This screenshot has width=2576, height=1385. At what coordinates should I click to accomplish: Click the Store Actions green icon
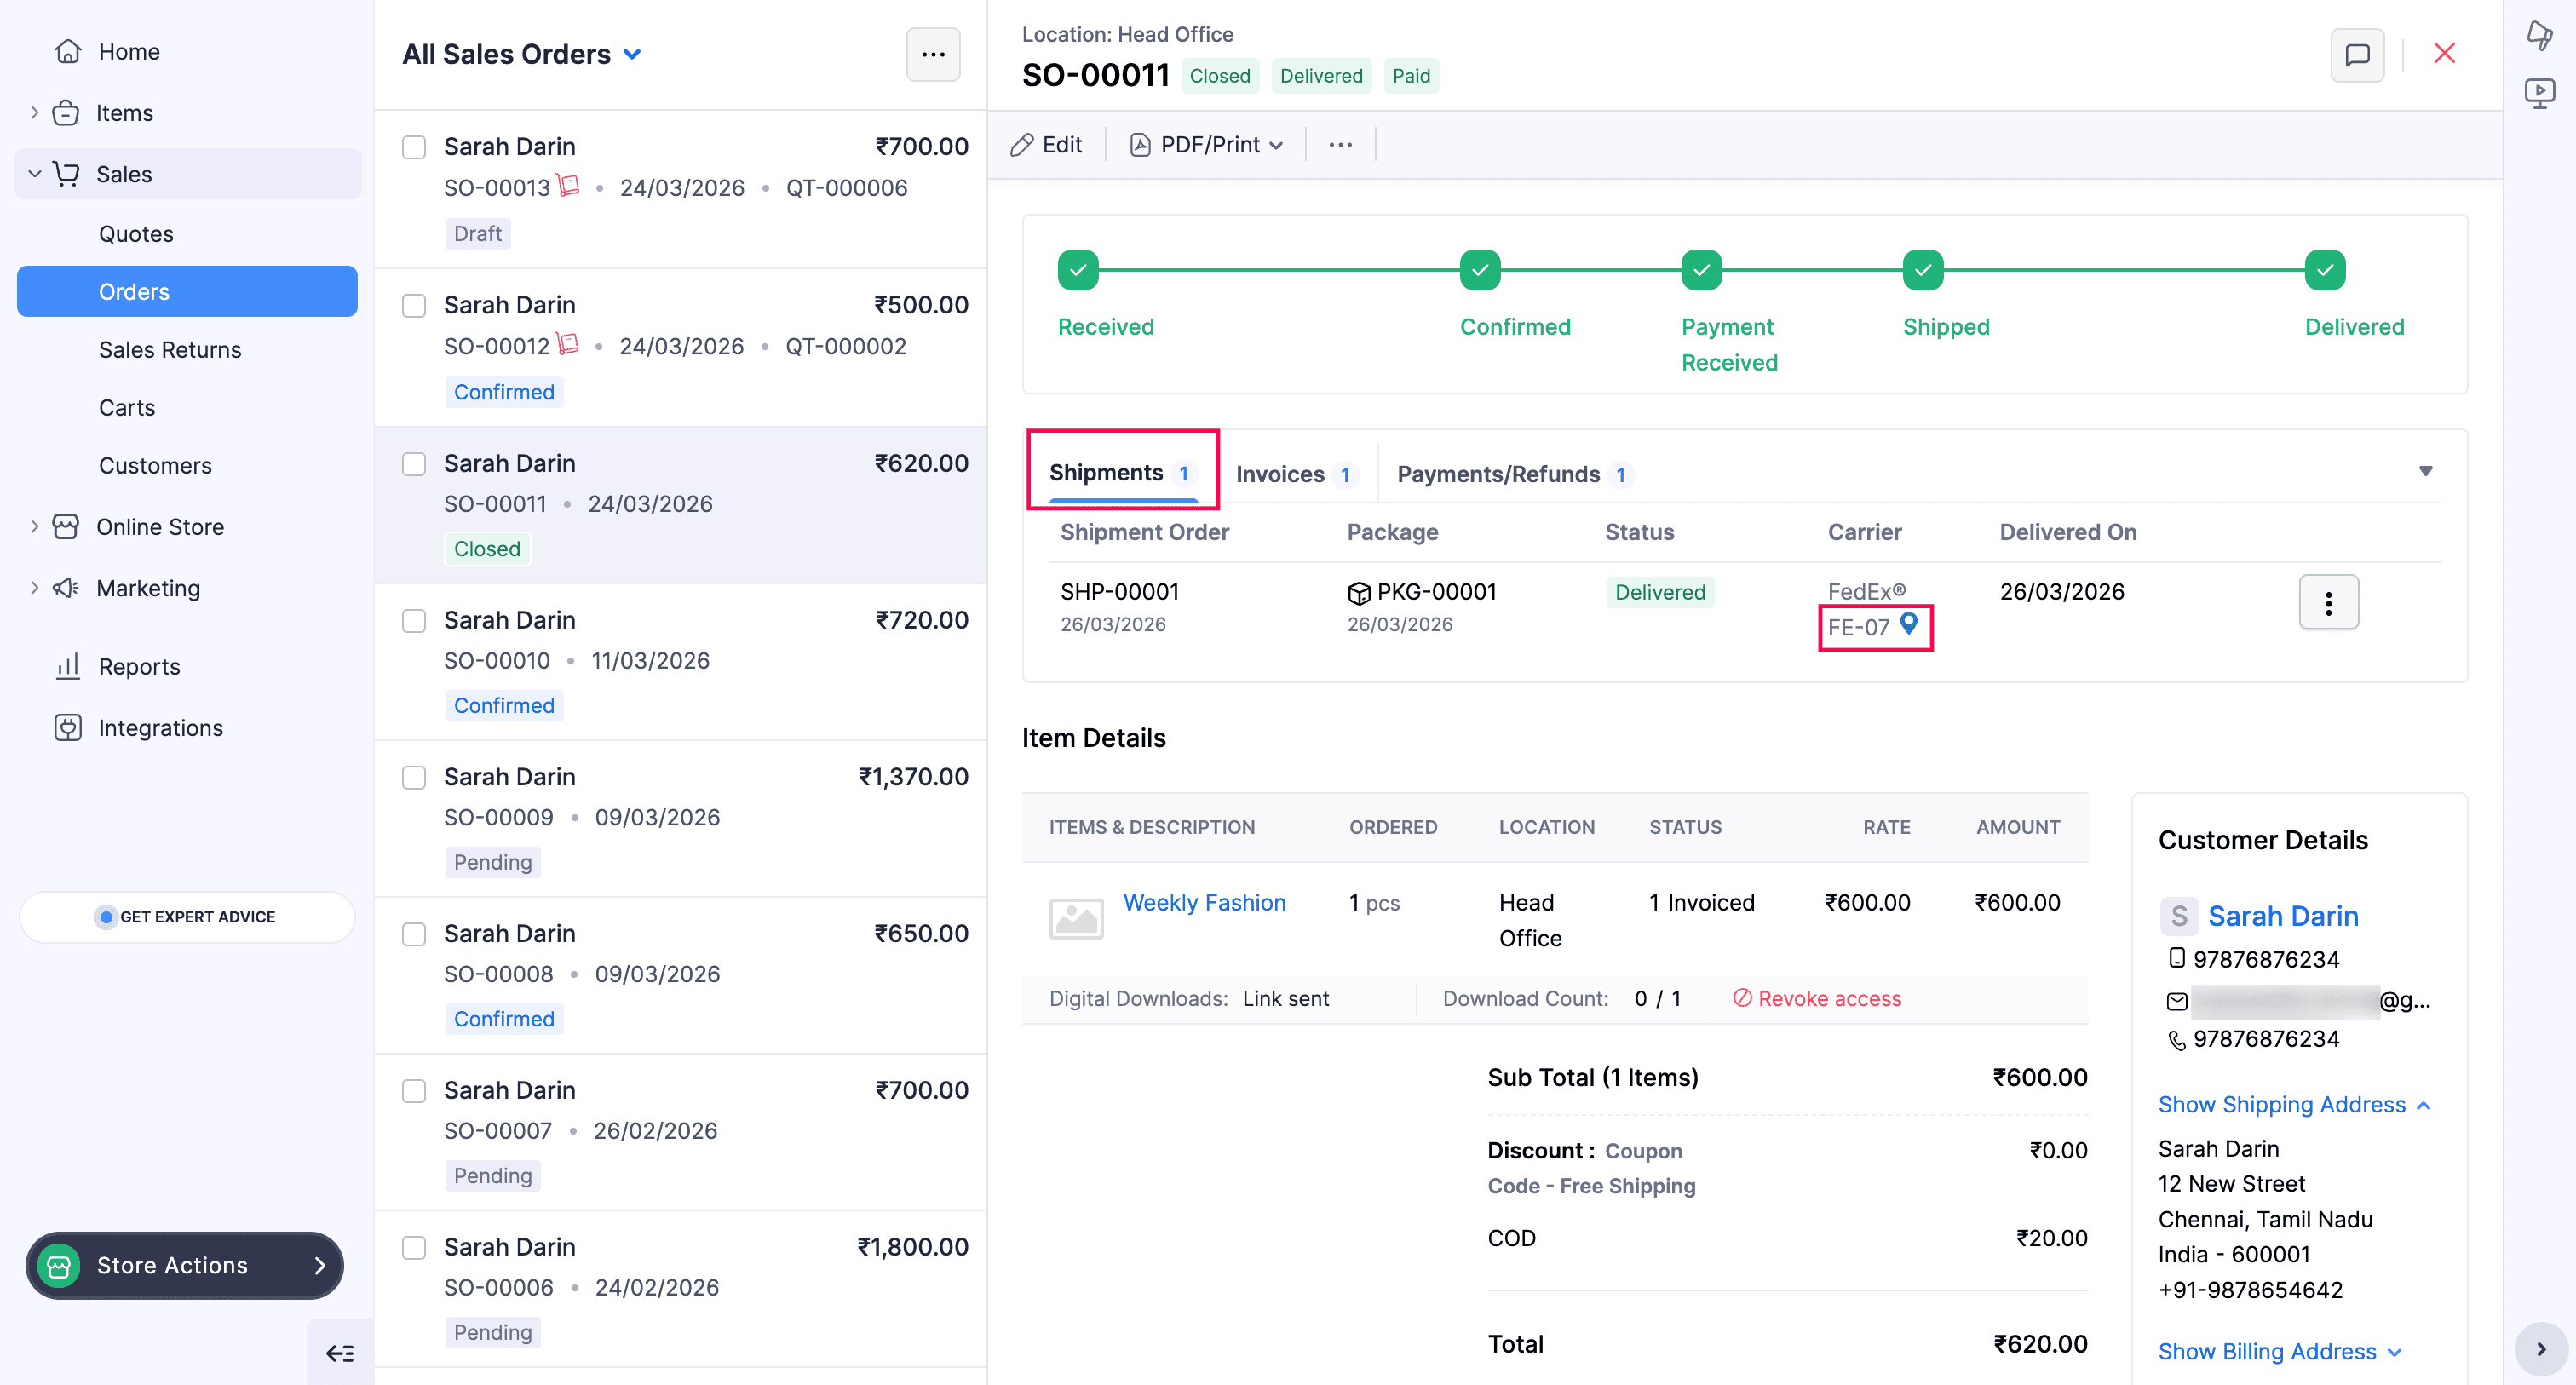click(x=59, y=1266)
